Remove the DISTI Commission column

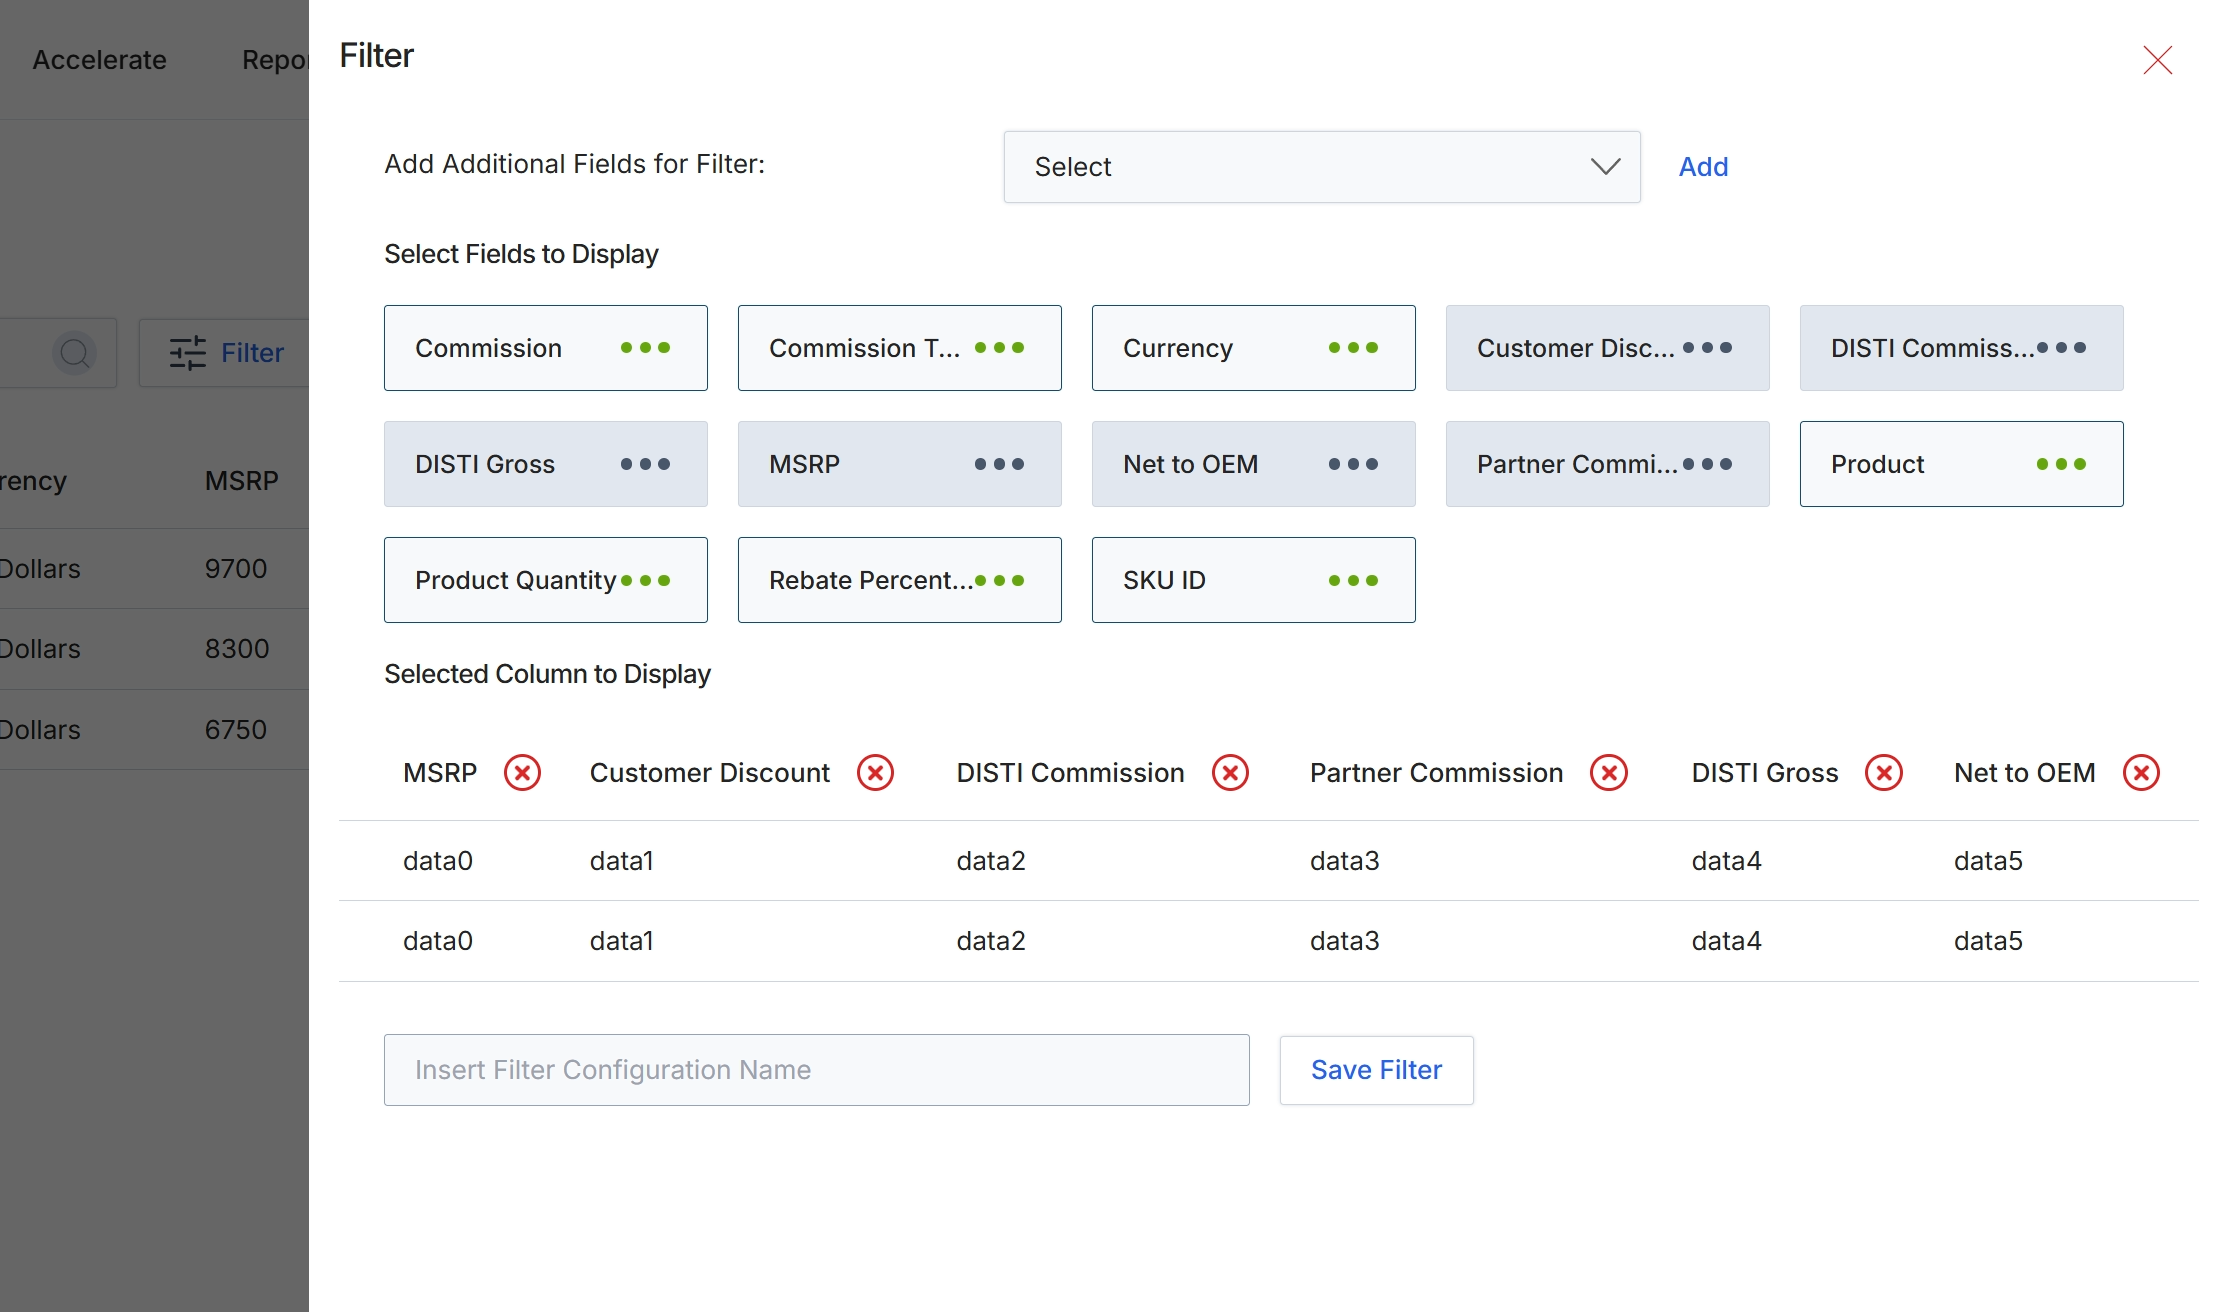[1230, 773]
